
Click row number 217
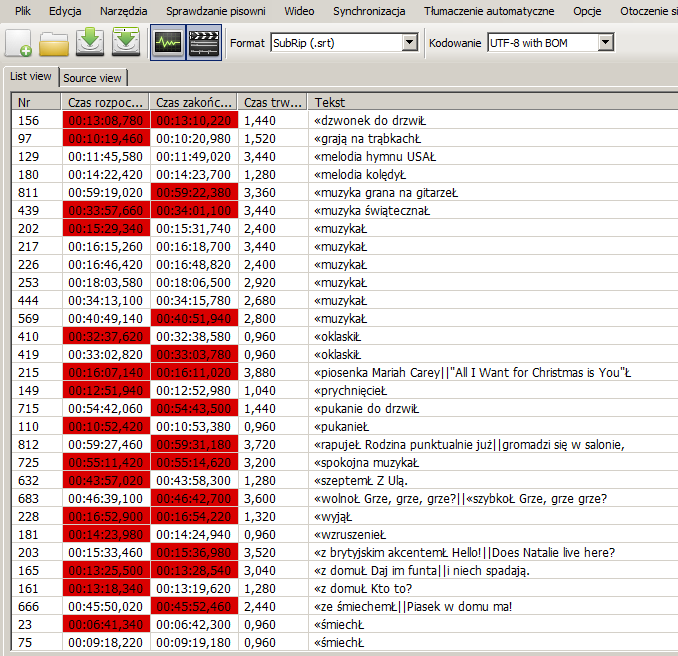[x=29, y=246]
